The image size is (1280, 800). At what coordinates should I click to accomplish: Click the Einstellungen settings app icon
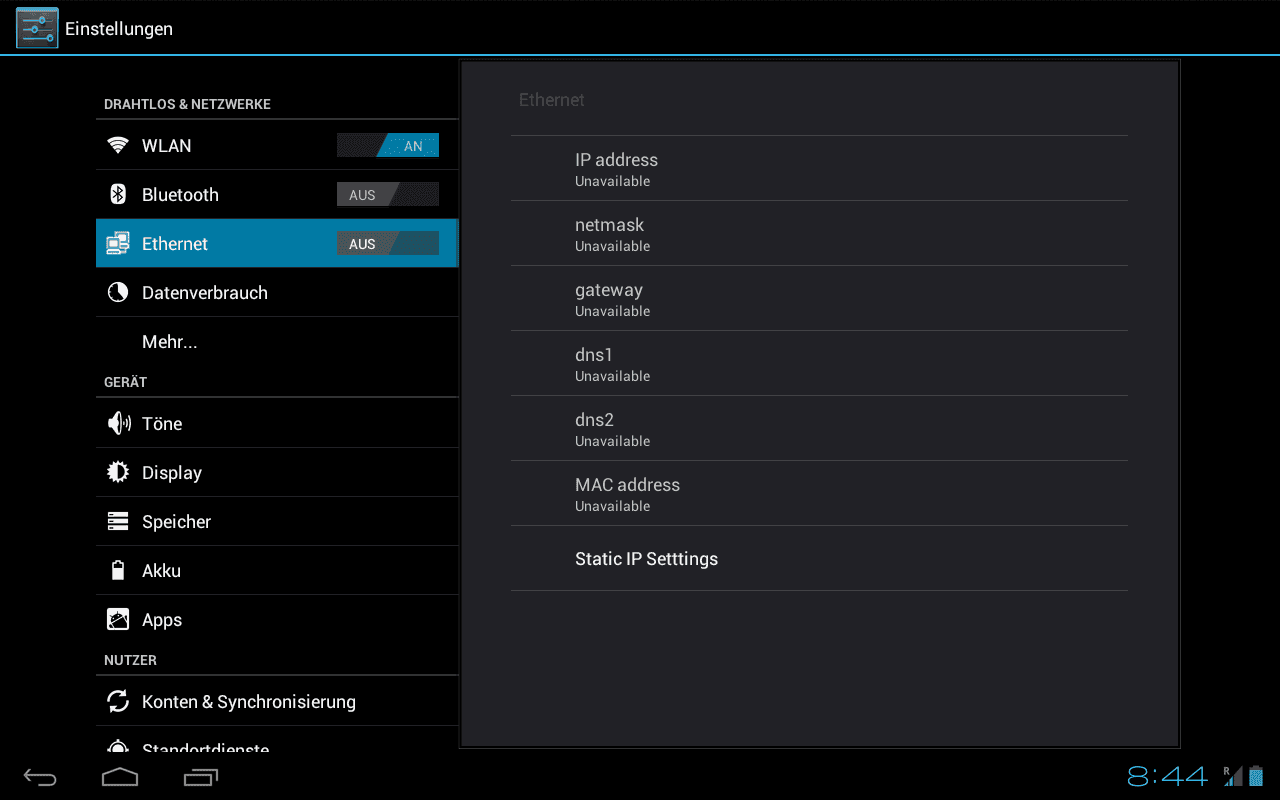pyautogui.click(x=37, y=28)
